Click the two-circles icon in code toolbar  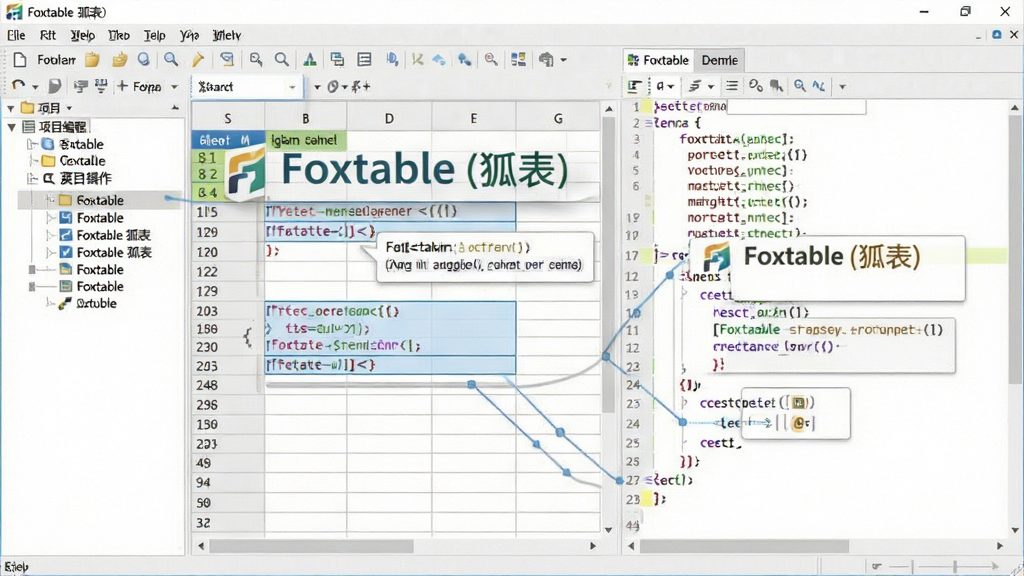pos(756,86)
